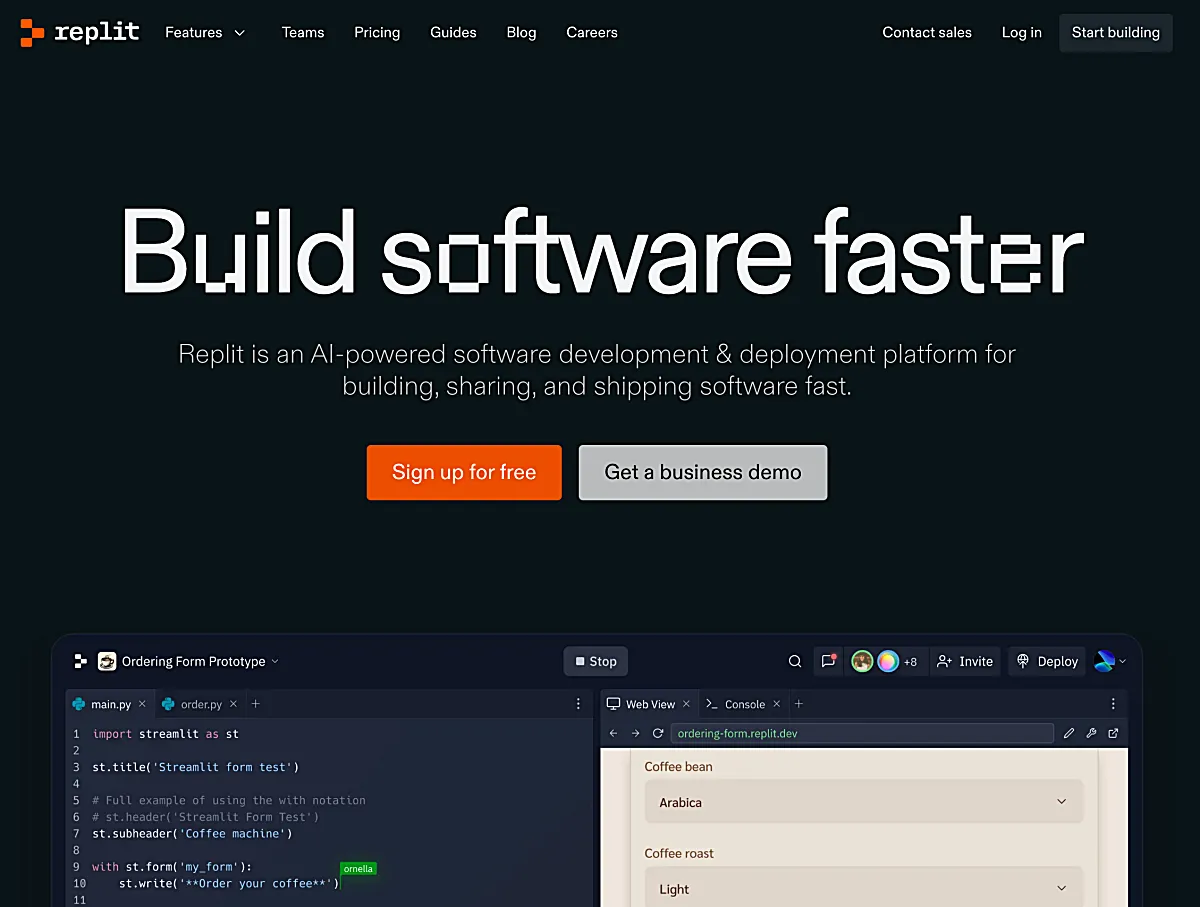Expand the Features dropdown menu
The height and width of the screenshot is (907, 1200).
pyautogui.click(x=205, y=32)
